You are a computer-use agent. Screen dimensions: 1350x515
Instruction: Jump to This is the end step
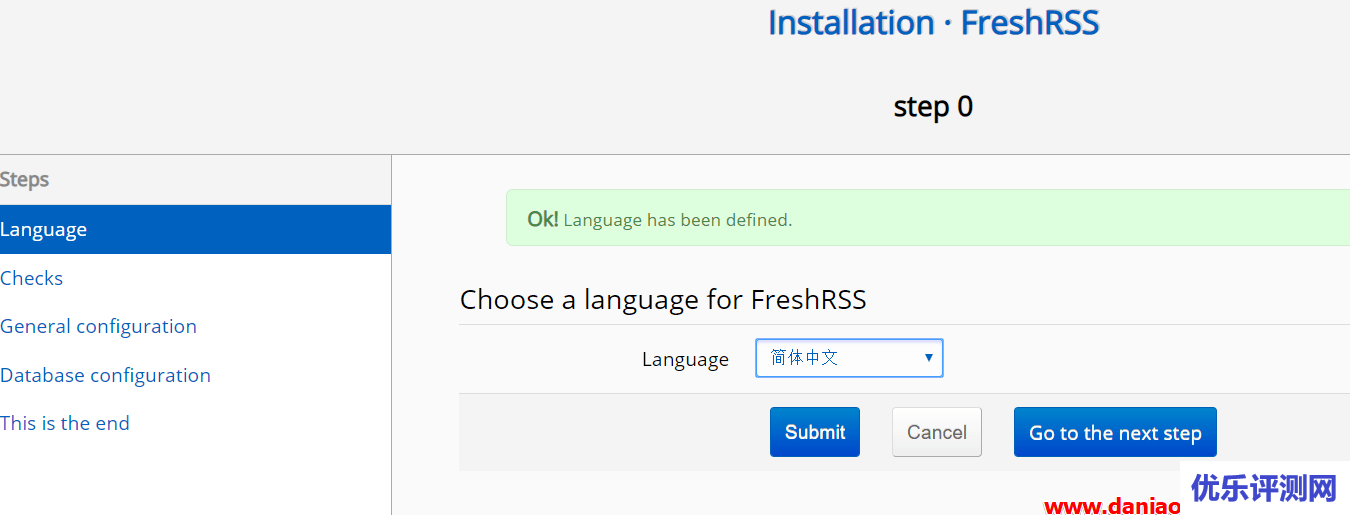click(x=65, y=423)
